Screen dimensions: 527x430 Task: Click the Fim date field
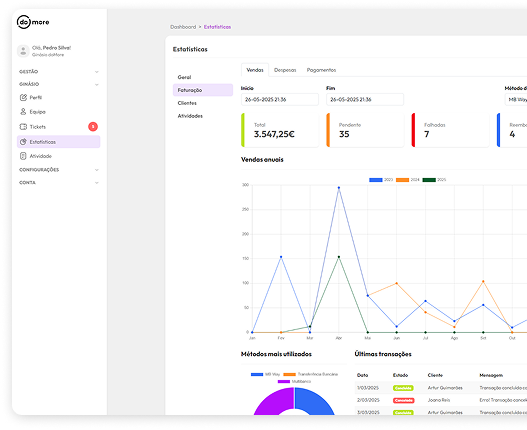pyautogui.click(x=365, y=100)
